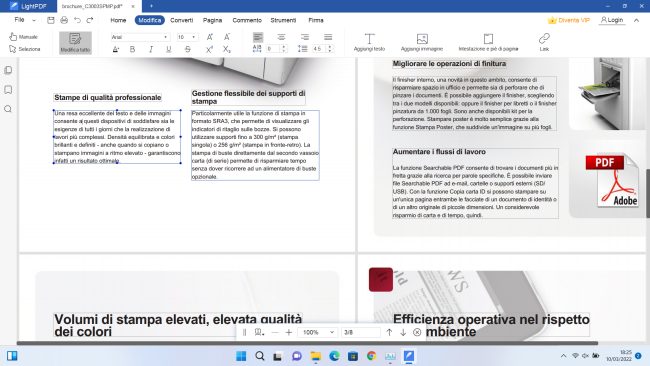Open the File menu
The width and height of the screenshot is (650, 366).
[x=19, y=20]
